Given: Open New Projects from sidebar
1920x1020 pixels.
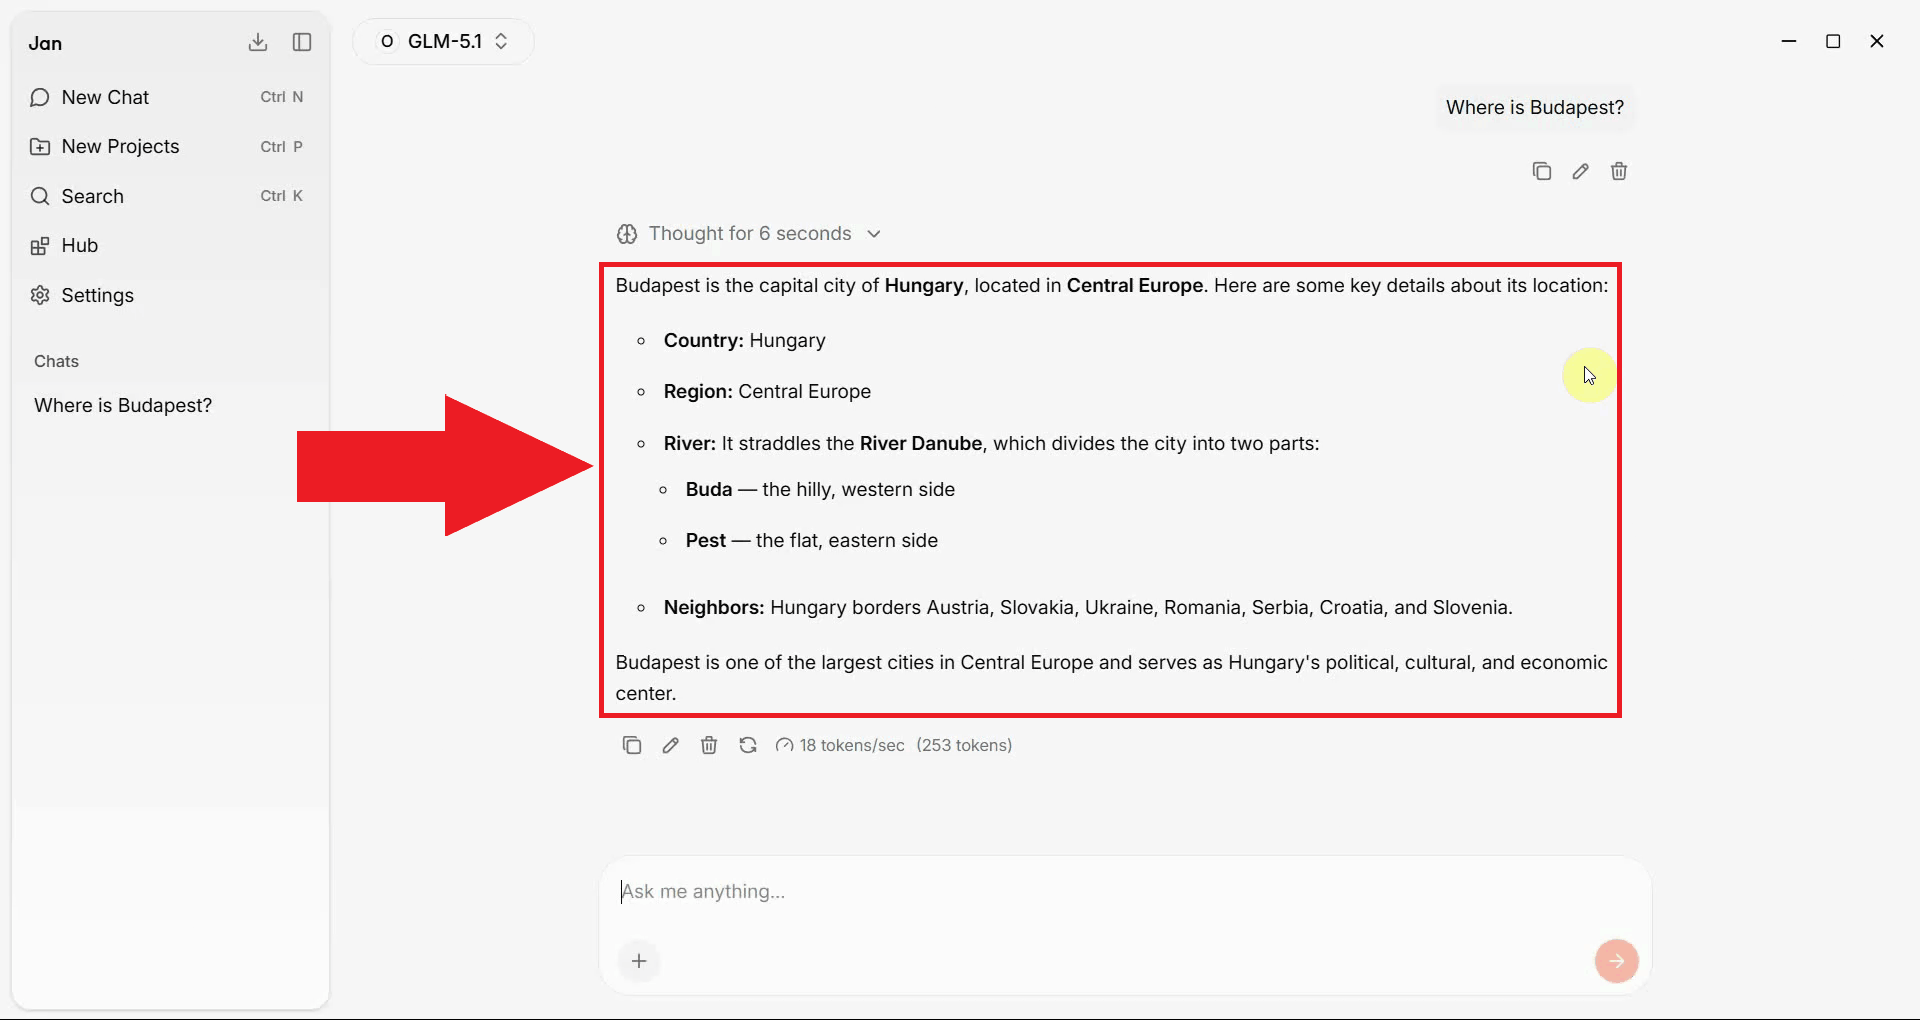Looking at the screenshot, I should click(120, 146).
